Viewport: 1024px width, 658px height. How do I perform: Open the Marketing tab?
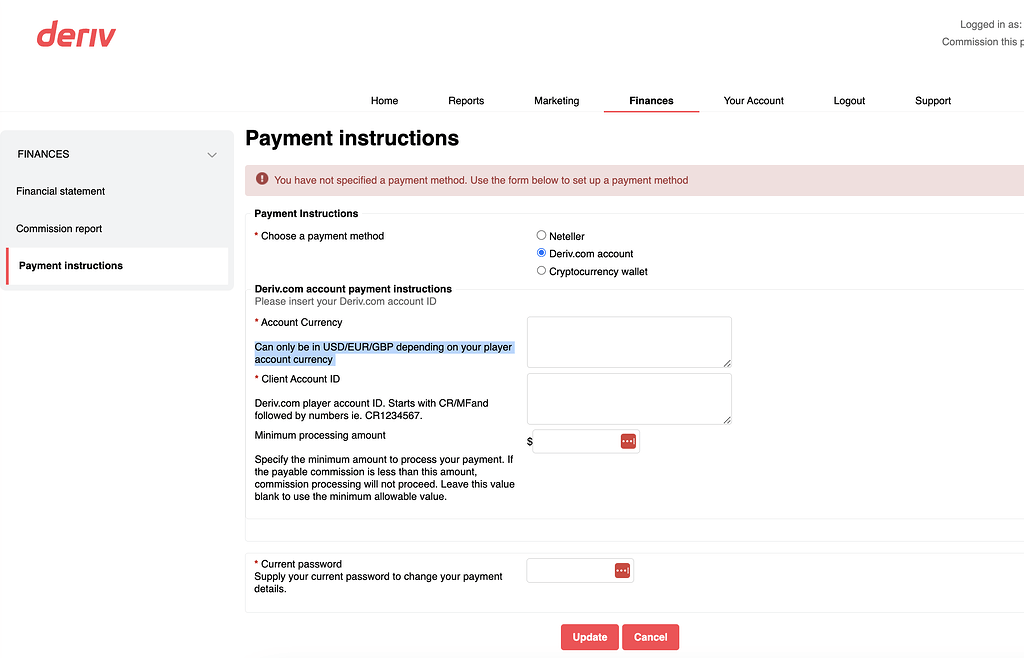(556, 100)
